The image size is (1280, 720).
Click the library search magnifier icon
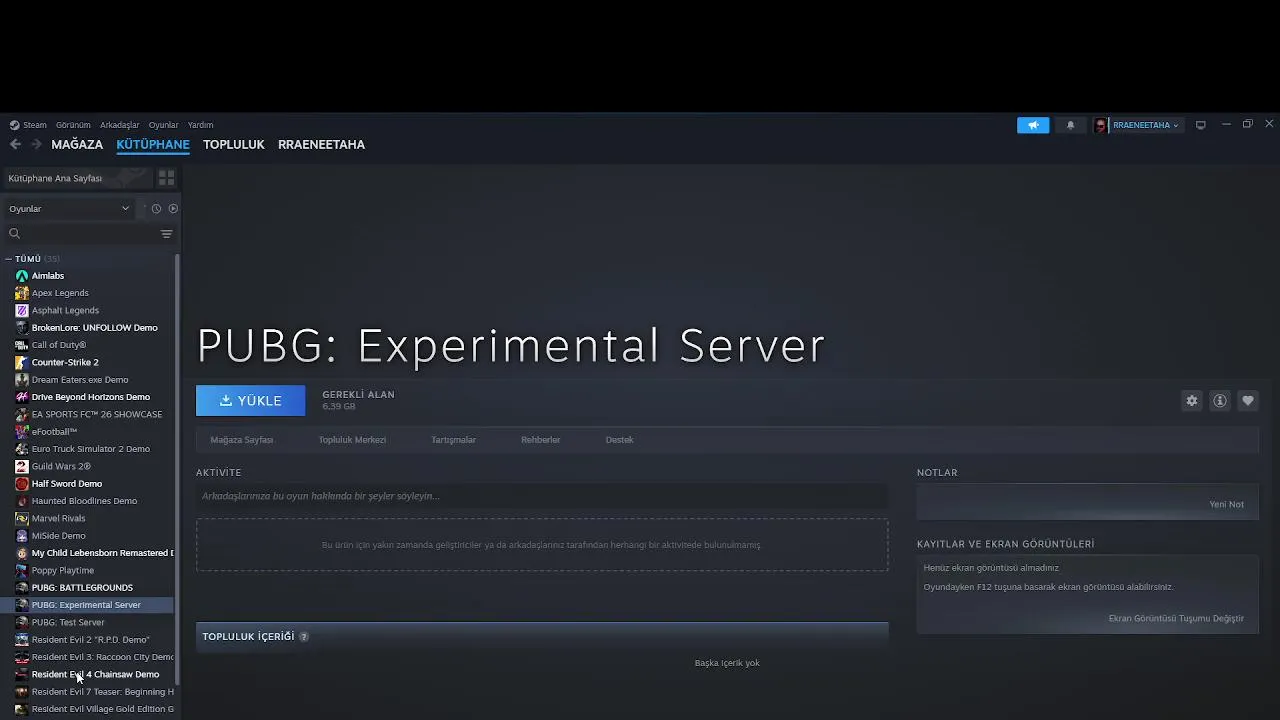(x=14, y=234)
